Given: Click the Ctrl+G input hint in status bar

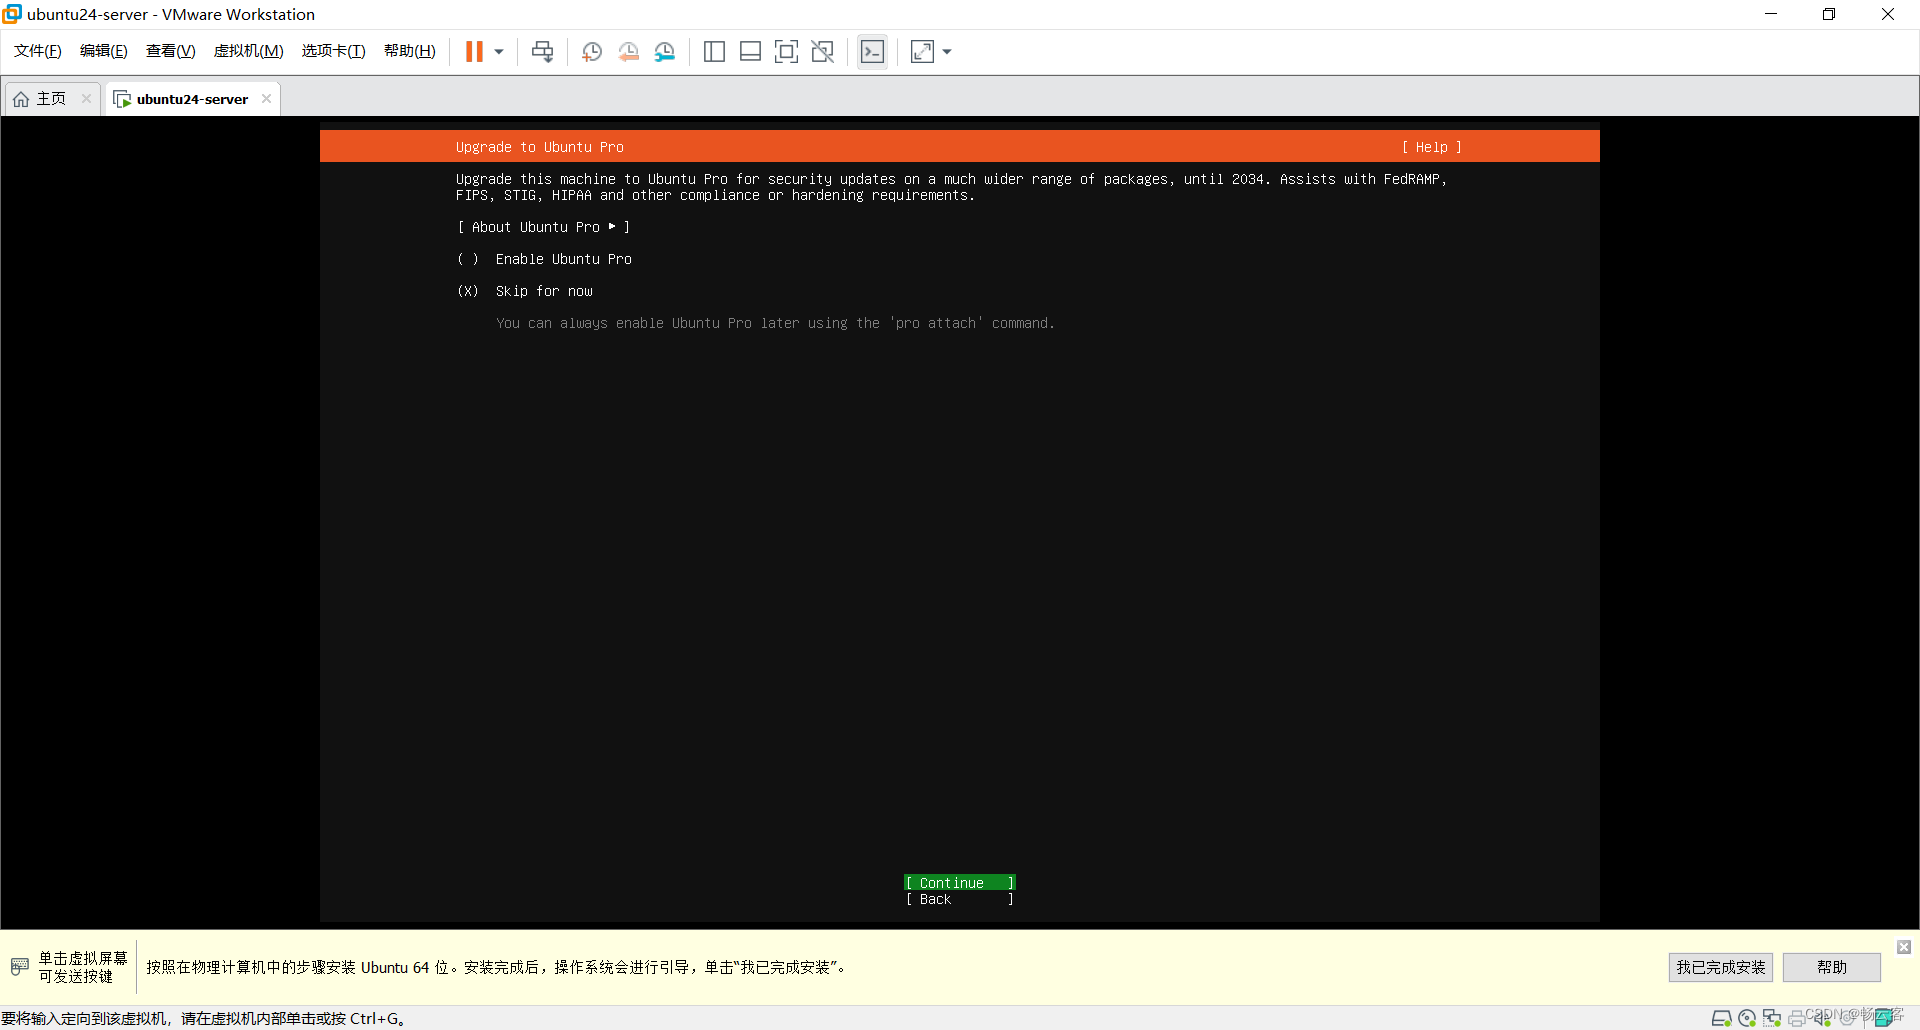Looking at the screenshot, I should point(203,1018).
